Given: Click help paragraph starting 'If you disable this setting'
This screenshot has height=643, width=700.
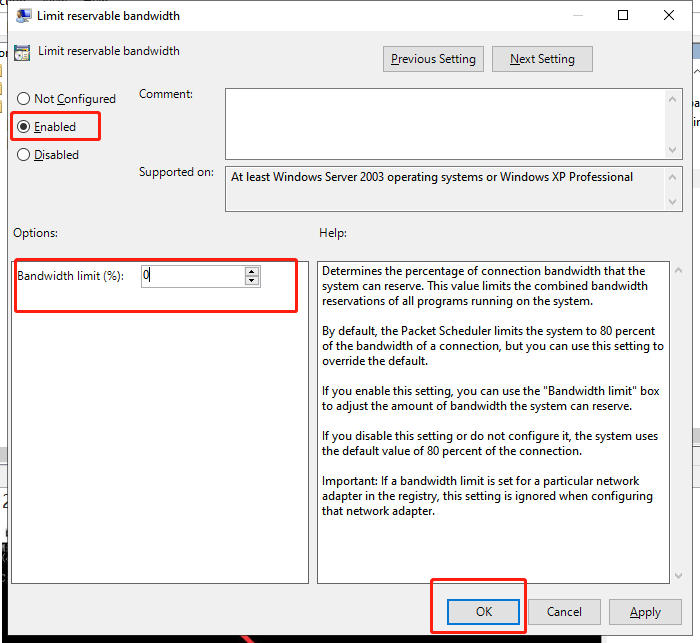Looking at the screenshot, I should pyautogui.click(x=490, y=443).
